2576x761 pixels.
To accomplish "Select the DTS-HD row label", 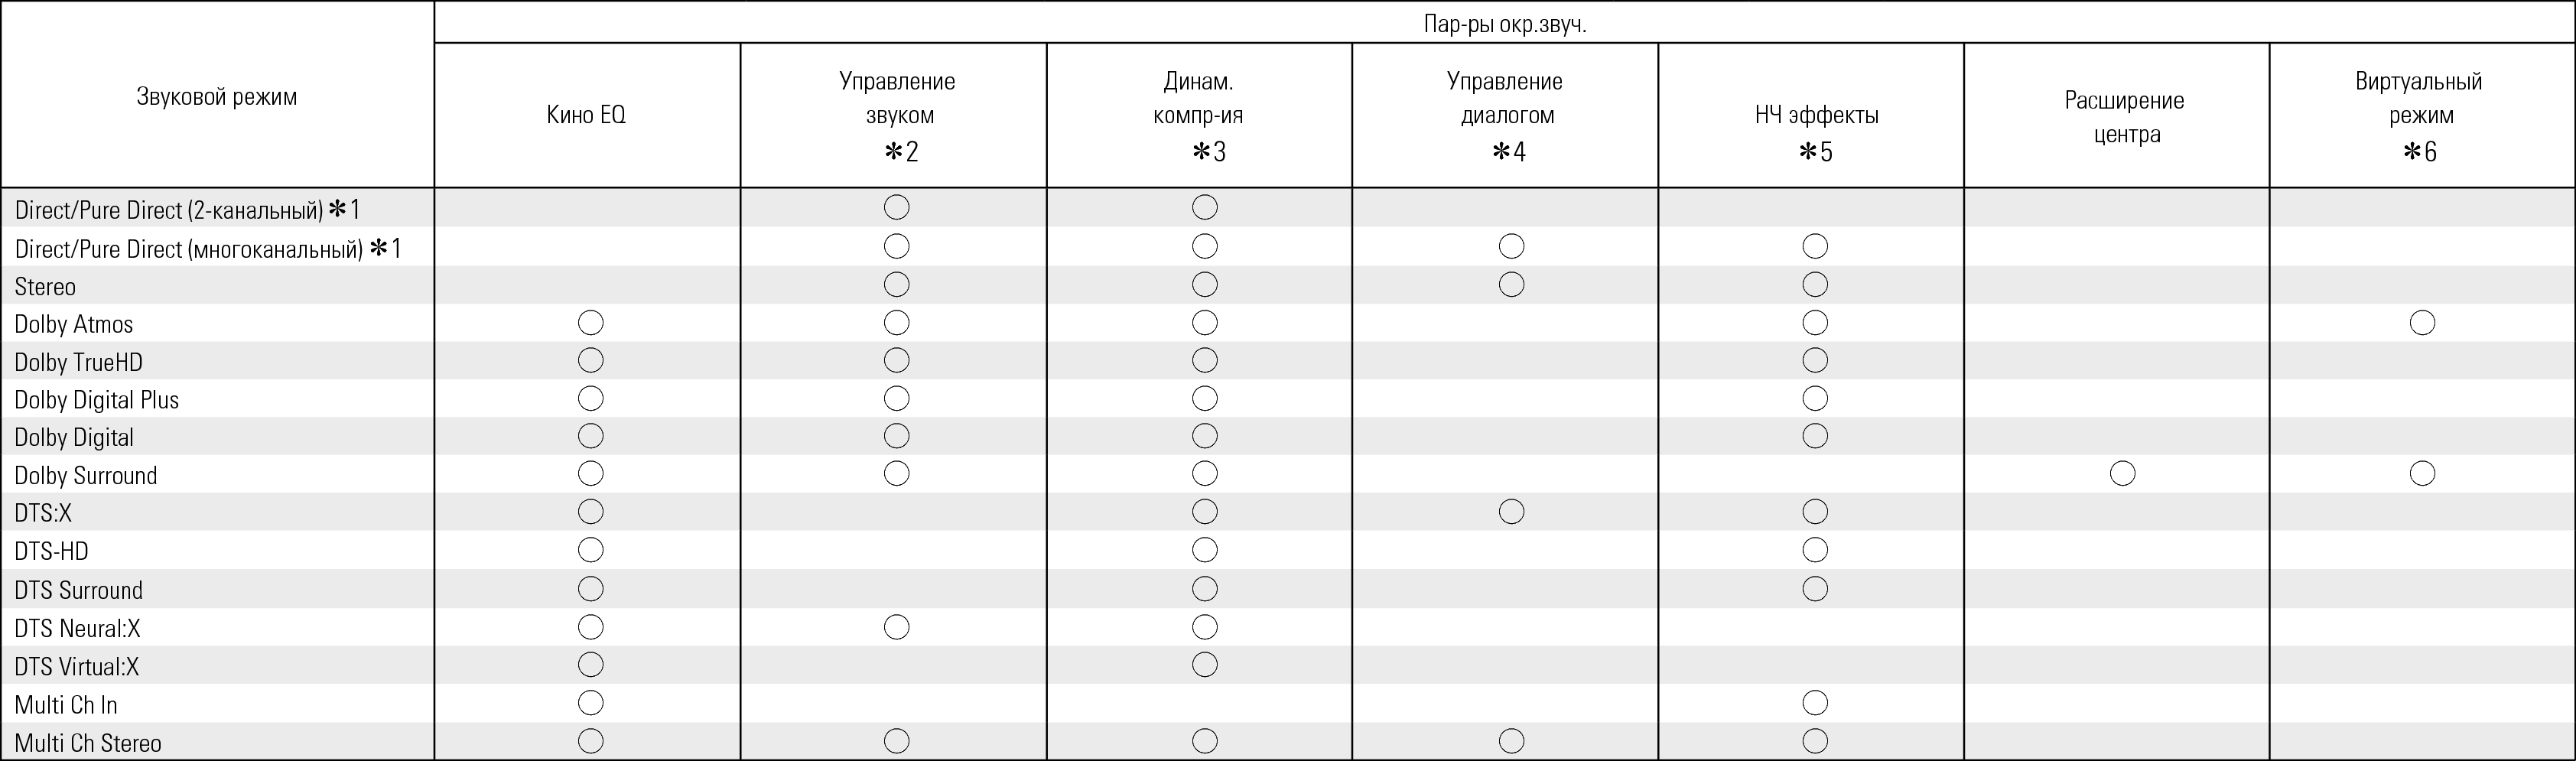I will (x=53, y=551).
